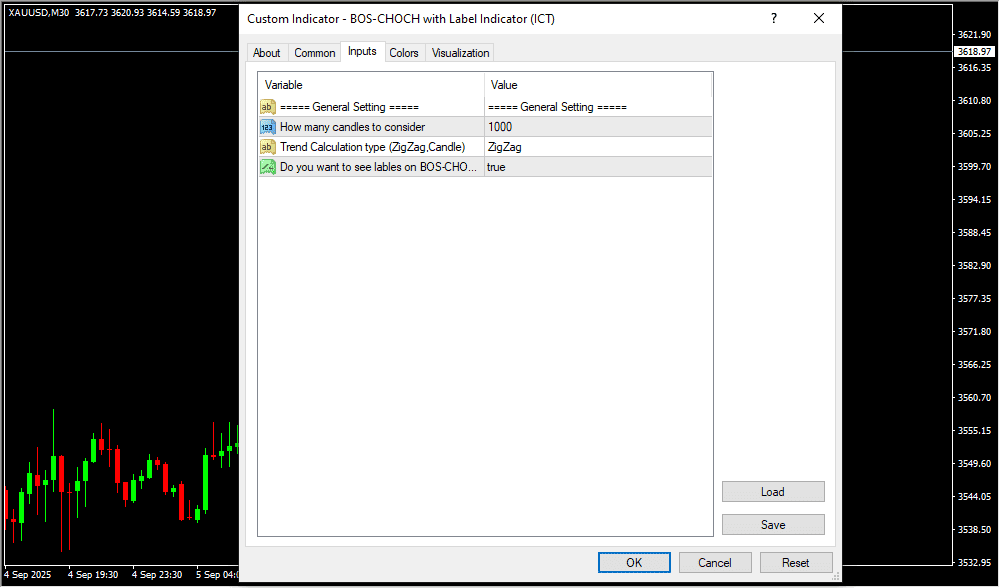
Task: Click the question mark help button
Action: [773, 19]
